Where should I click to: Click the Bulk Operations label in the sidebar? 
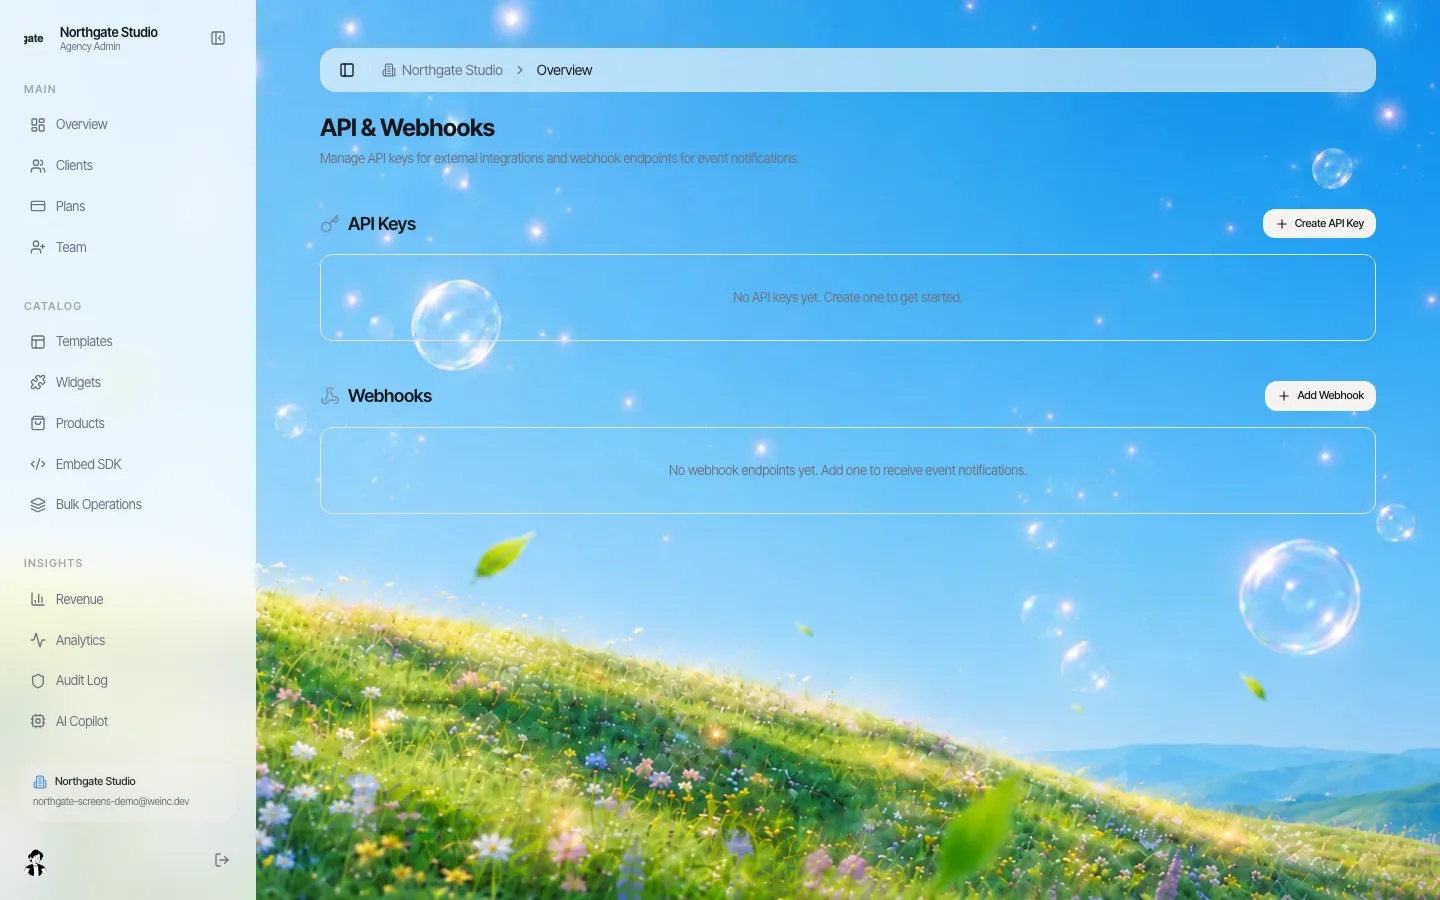click(99, 505)
